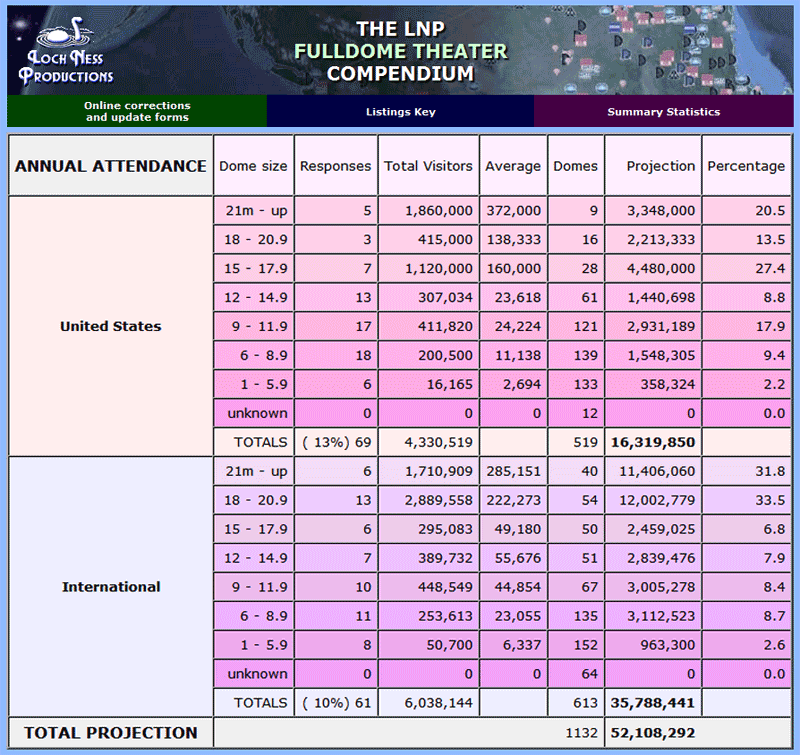Click the Average column header

coord(513,165)
